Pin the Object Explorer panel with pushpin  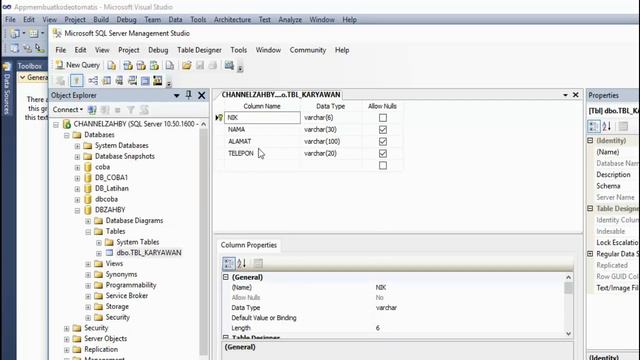pyautogui.click(x=189, y=95)
